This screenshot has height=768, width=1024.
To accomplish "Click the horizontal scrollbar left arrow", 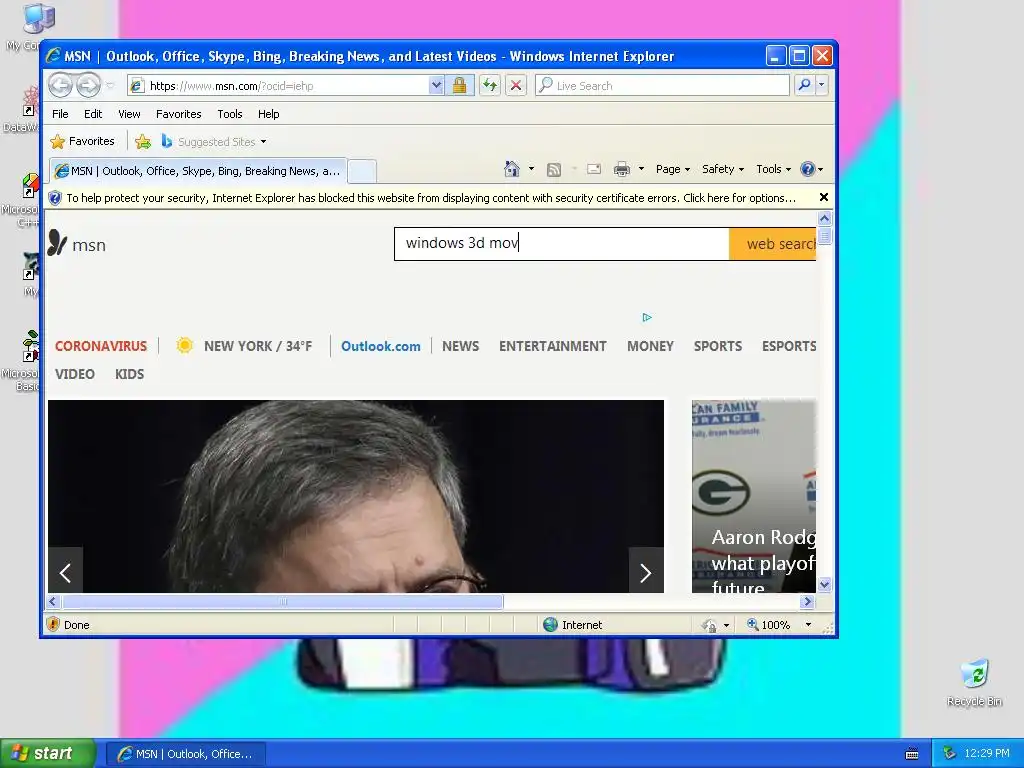I will click(54, 601).
